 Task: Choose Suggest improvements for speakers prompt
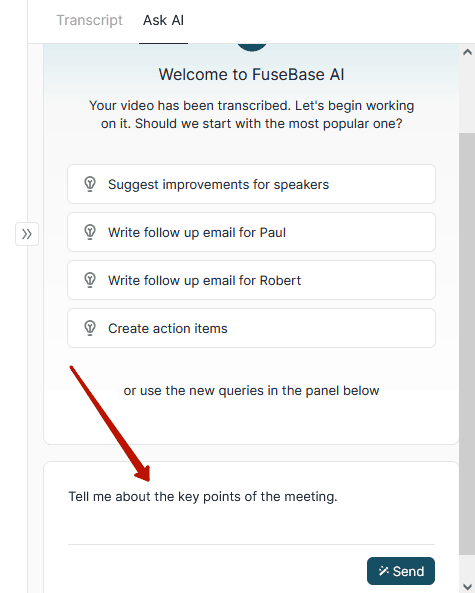coord(251,184)
